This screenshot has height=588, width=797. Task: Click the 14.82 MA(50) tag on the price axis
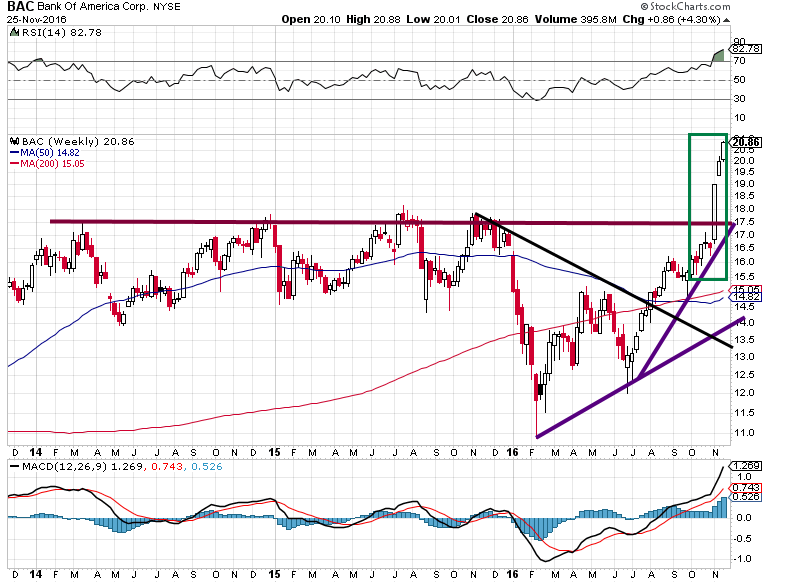747,297
